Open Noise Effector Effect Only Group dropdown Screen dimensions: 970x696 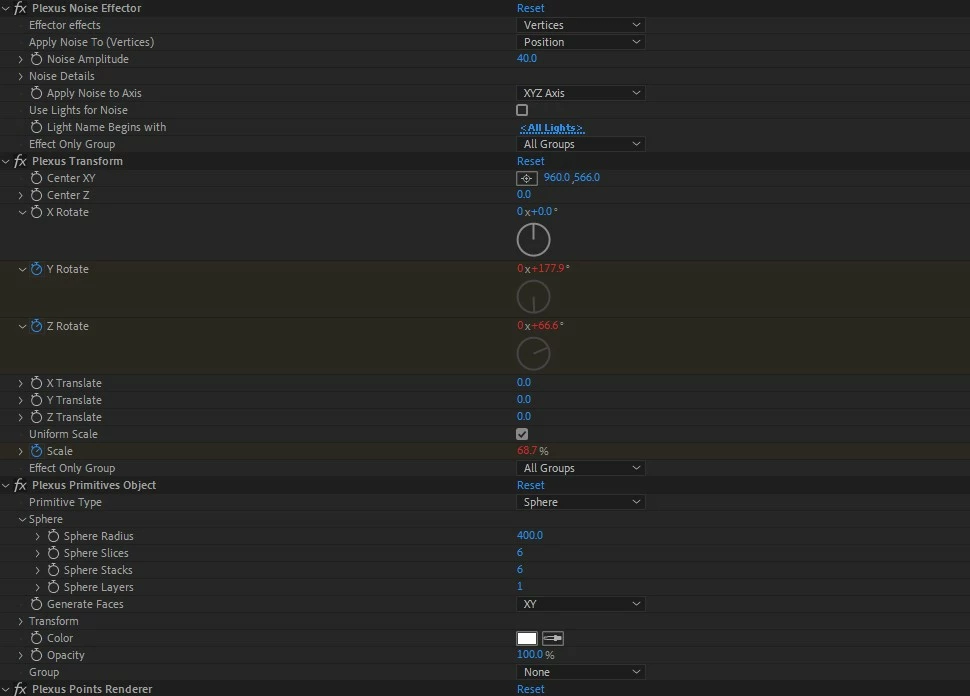(x=580, y=144)
